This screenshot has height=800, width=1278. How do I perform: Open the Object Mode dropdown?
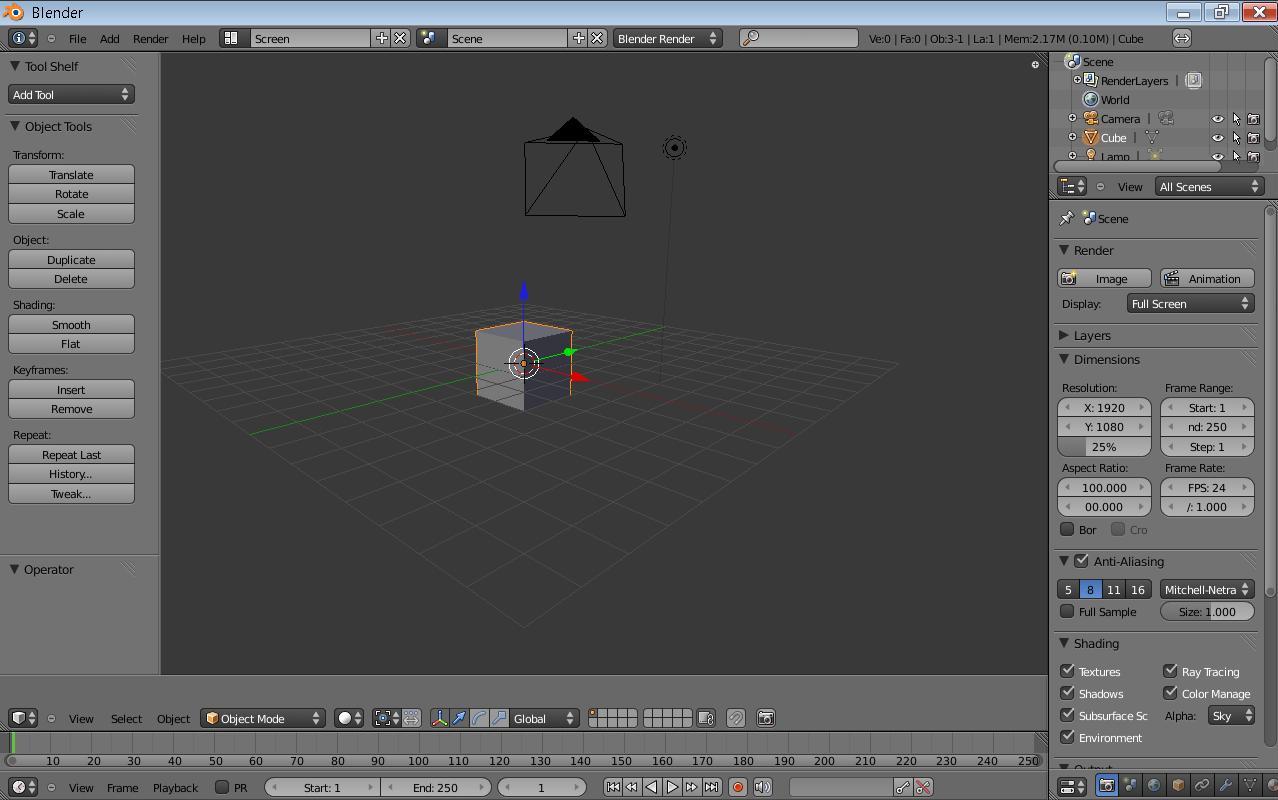coord(263,718)
